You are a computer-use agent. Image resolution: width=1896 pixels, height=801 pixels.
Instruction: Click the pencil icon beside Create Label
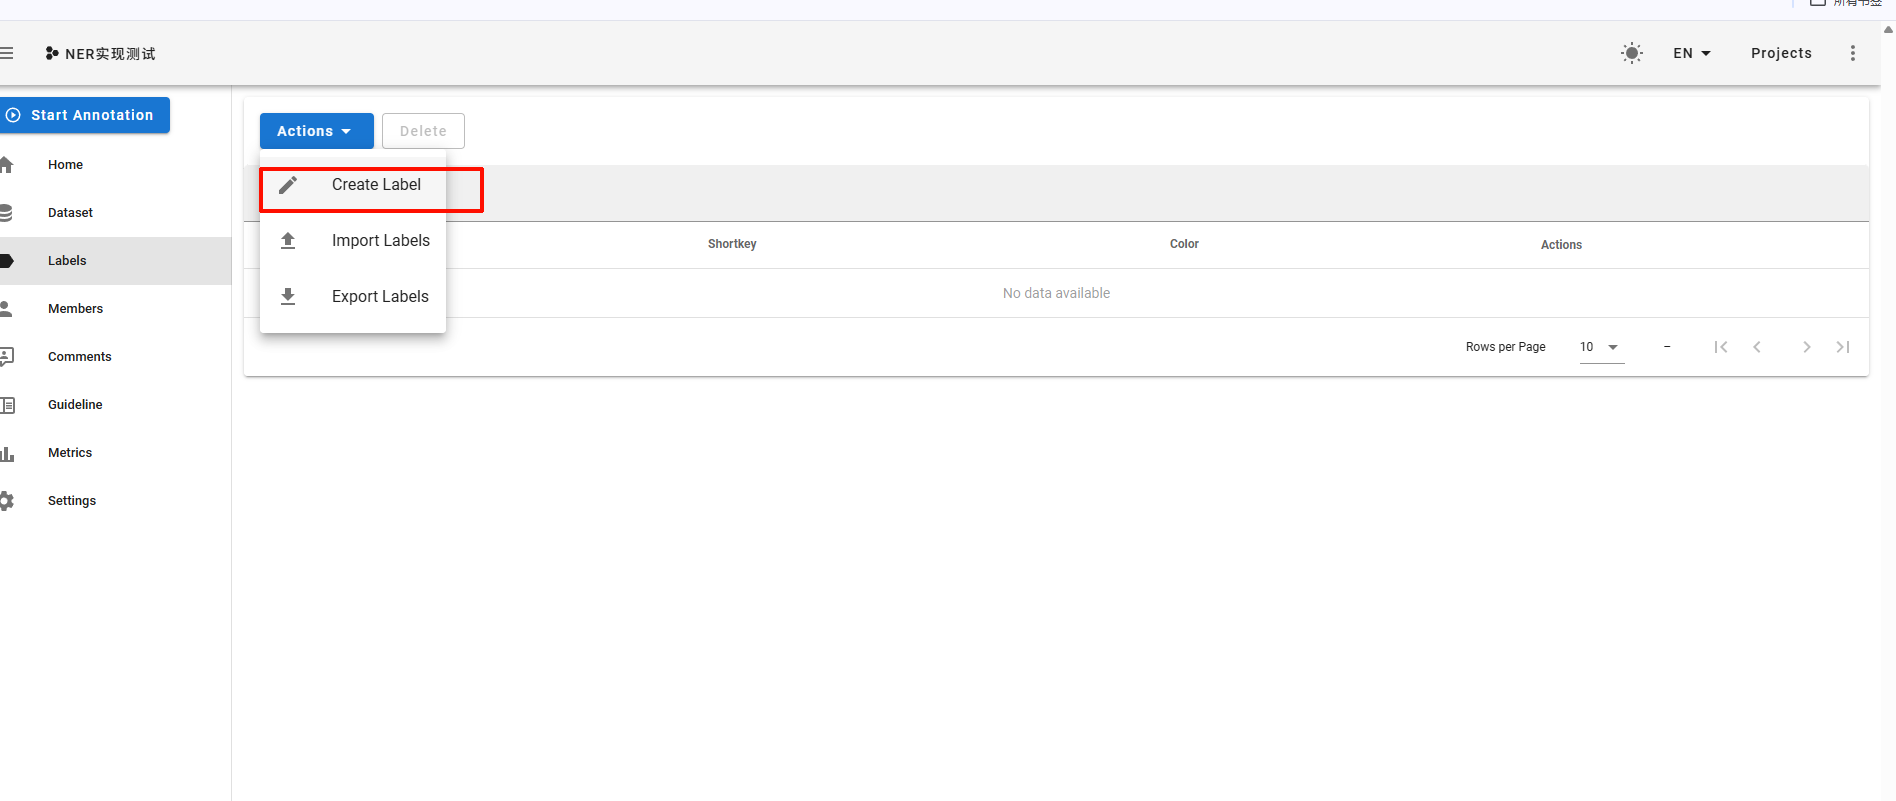tap(288, 185)
